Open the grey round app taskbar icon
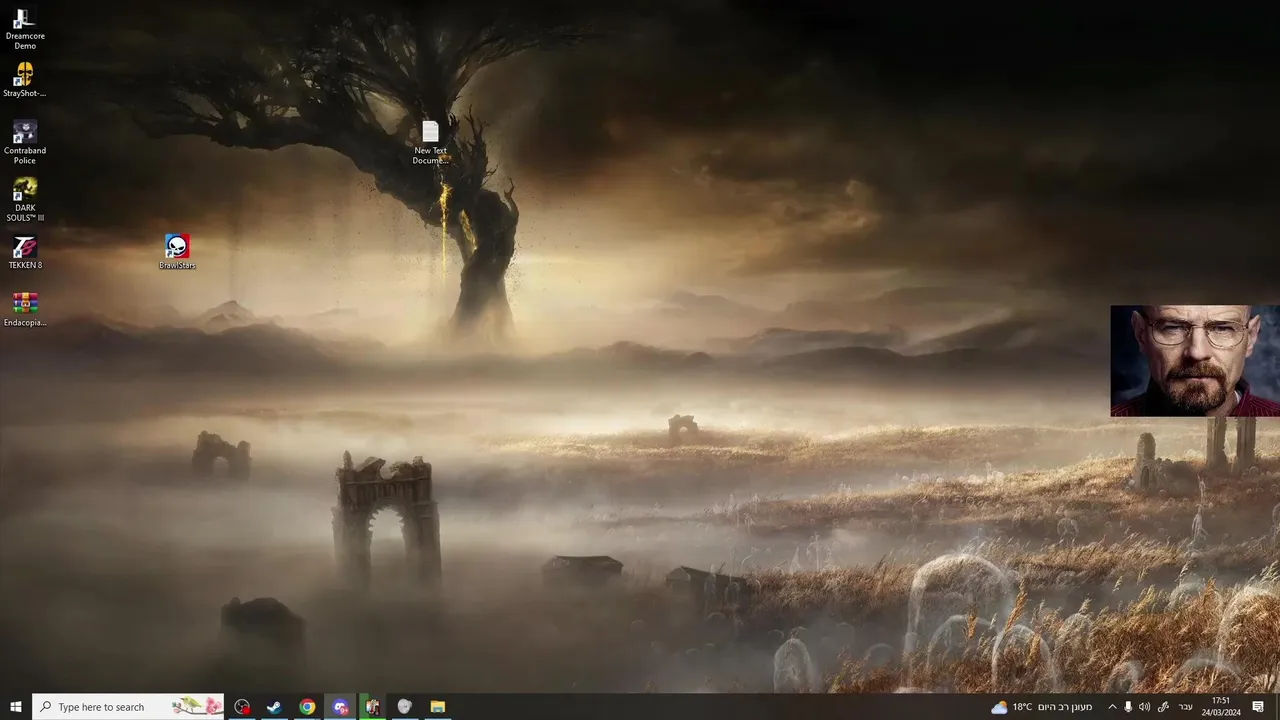Screen dimensions: 1280x720 pos(405,707)
